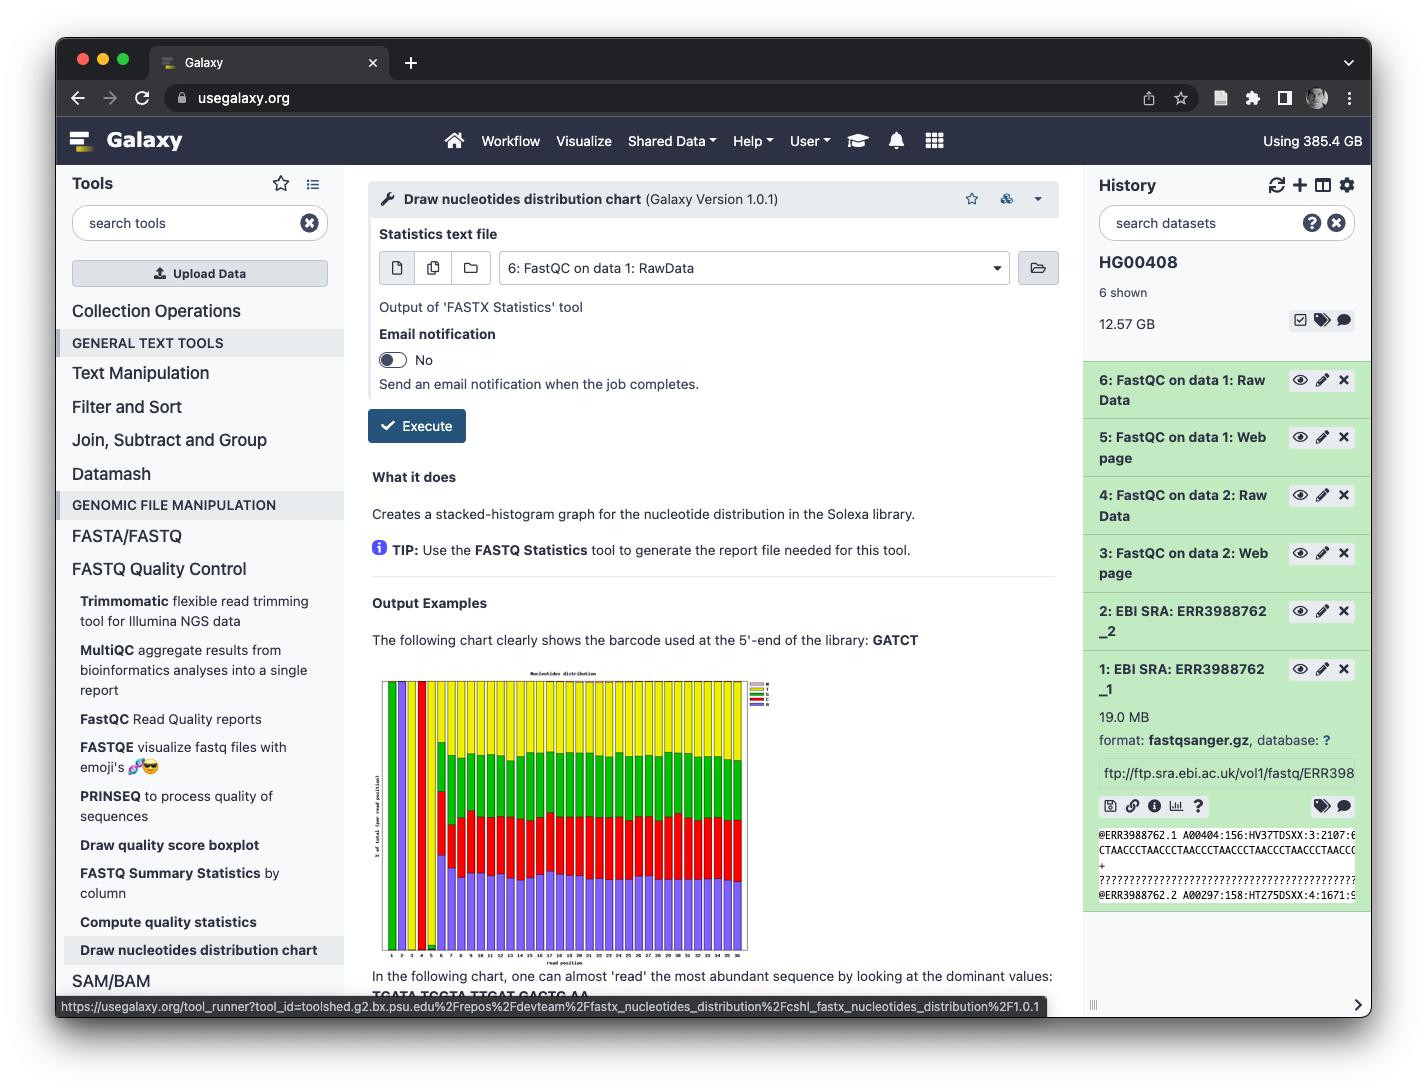Screen dimensions: 1427x1091
Task: Expand the Shared Data menu
Action: [671, 141]
